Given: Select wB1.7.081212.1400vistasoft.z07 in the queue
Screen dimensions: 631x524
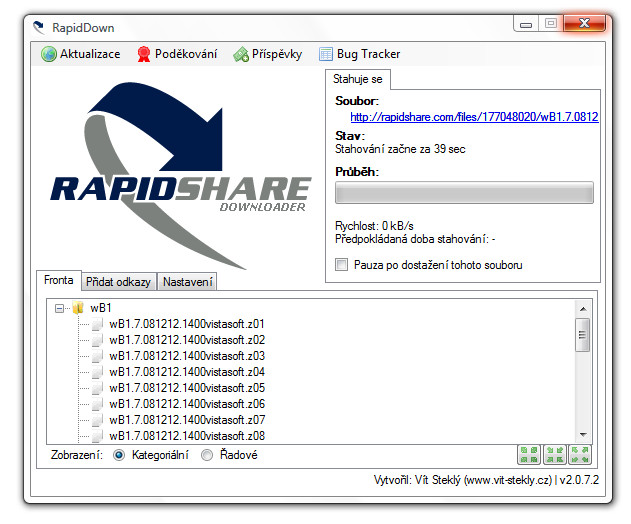Looking at the screenshot, I should coord(187,420).
